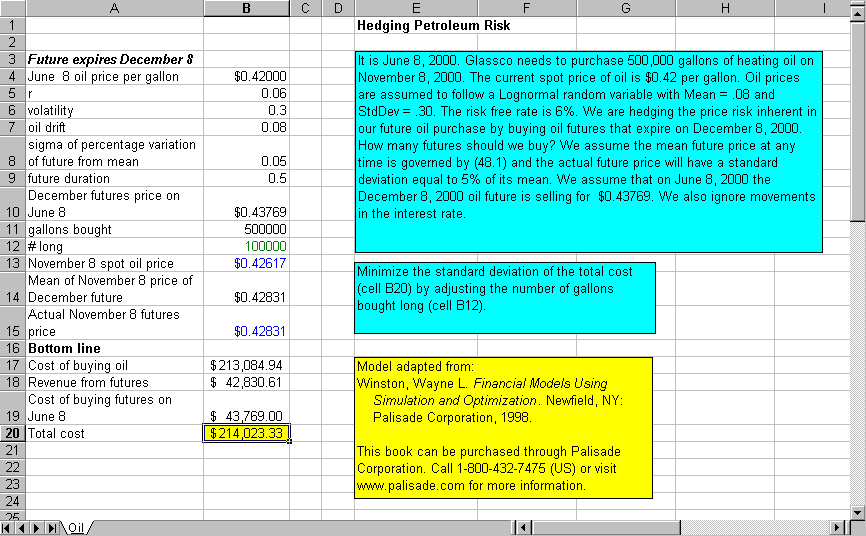Select row 20 header
This screenshot has width=866, height=536.
click(x=12, y=433)
